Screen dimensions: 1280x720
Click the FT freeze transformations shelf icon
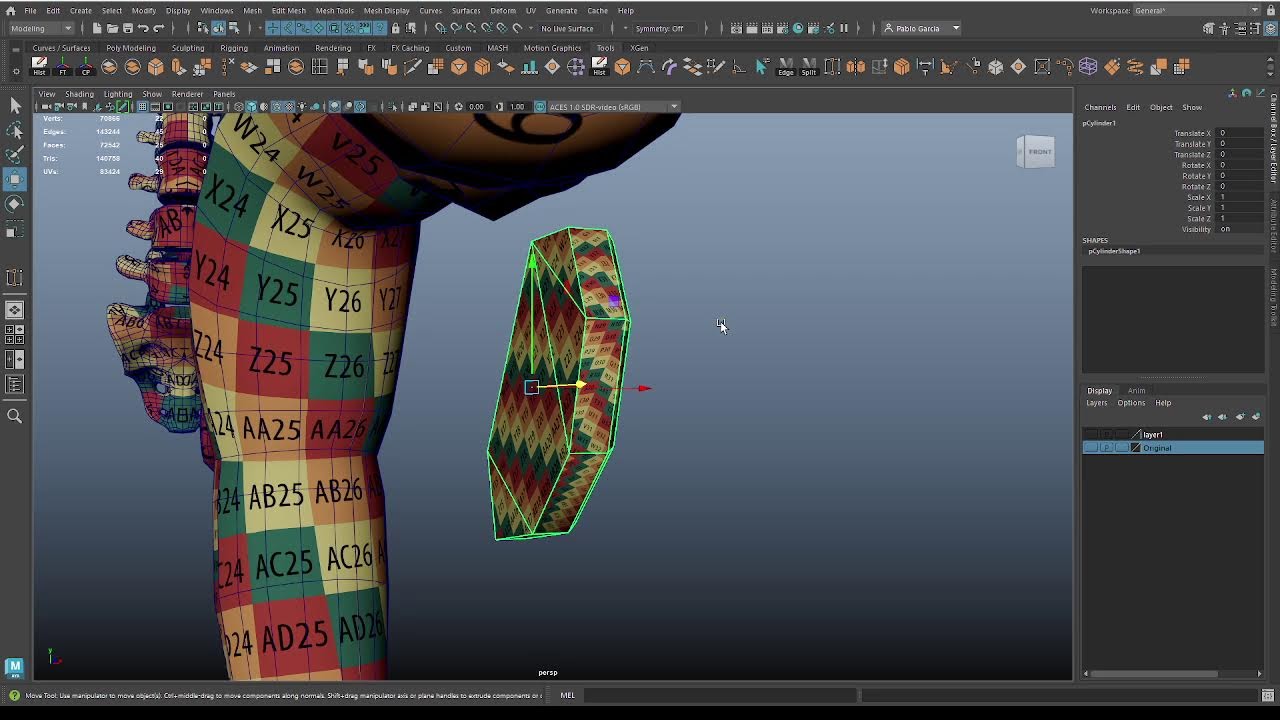pos(63,67)
